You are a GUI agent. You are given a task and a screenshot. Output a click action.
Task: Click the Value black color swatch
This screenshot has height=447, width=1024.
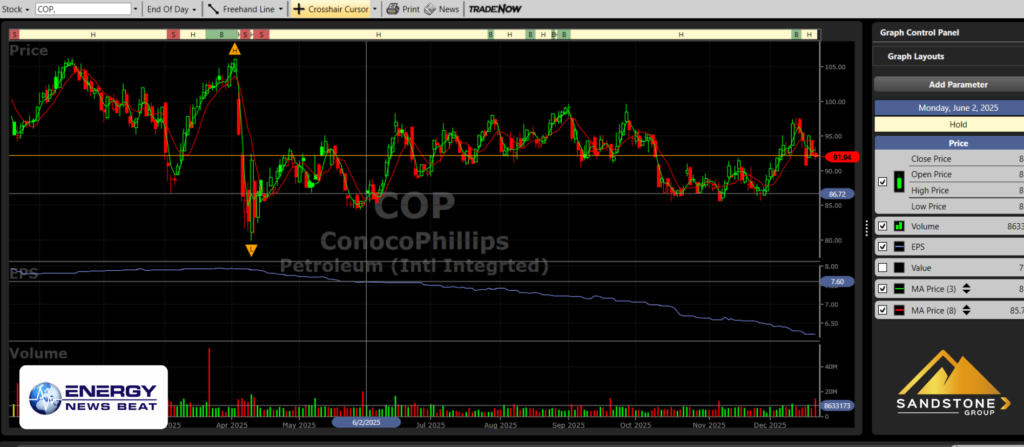point(899,268)
